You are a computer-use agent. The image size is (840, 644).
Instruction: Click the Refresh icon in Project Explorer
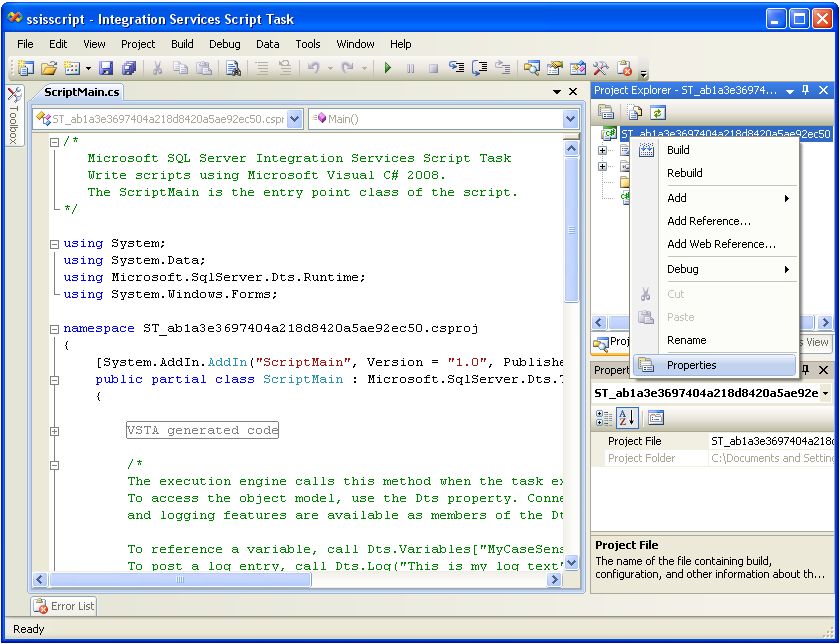point(658,113)
